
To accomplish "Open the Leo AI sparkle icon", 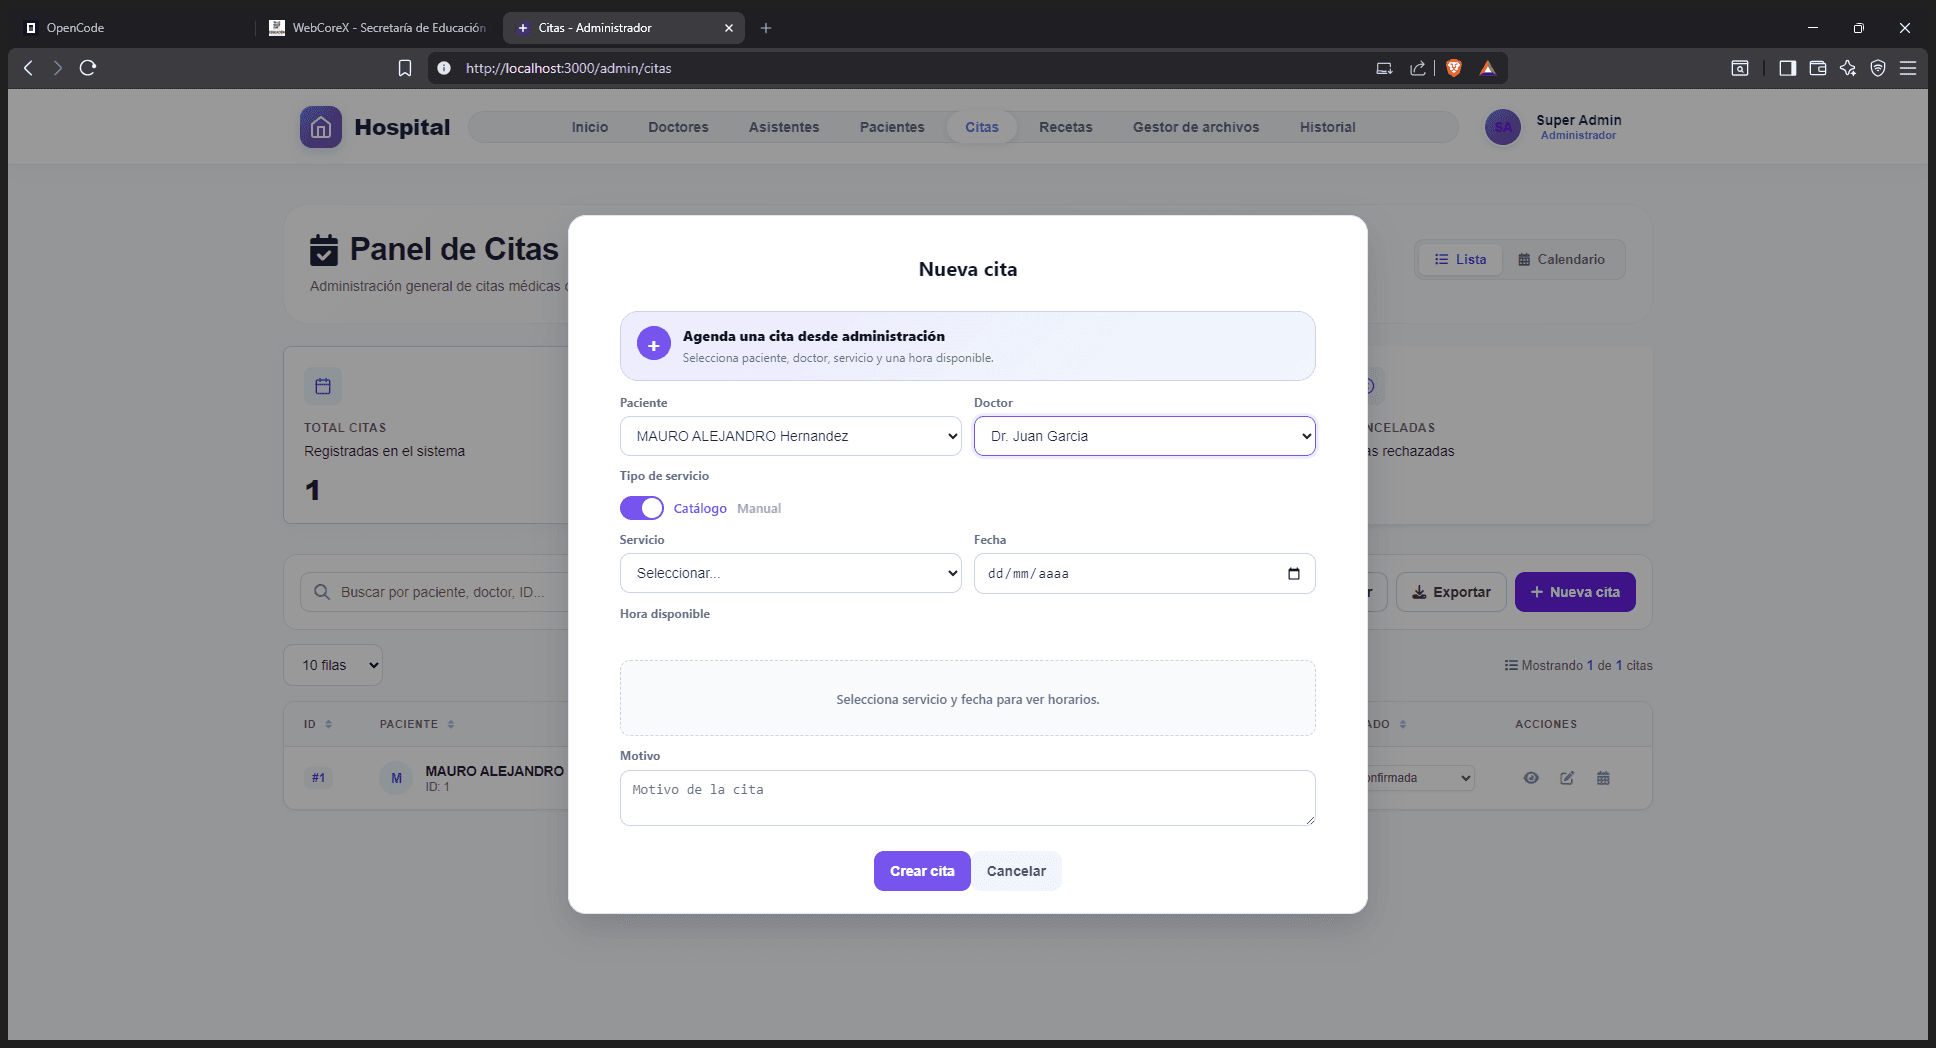I will [x=1848, y=68].
